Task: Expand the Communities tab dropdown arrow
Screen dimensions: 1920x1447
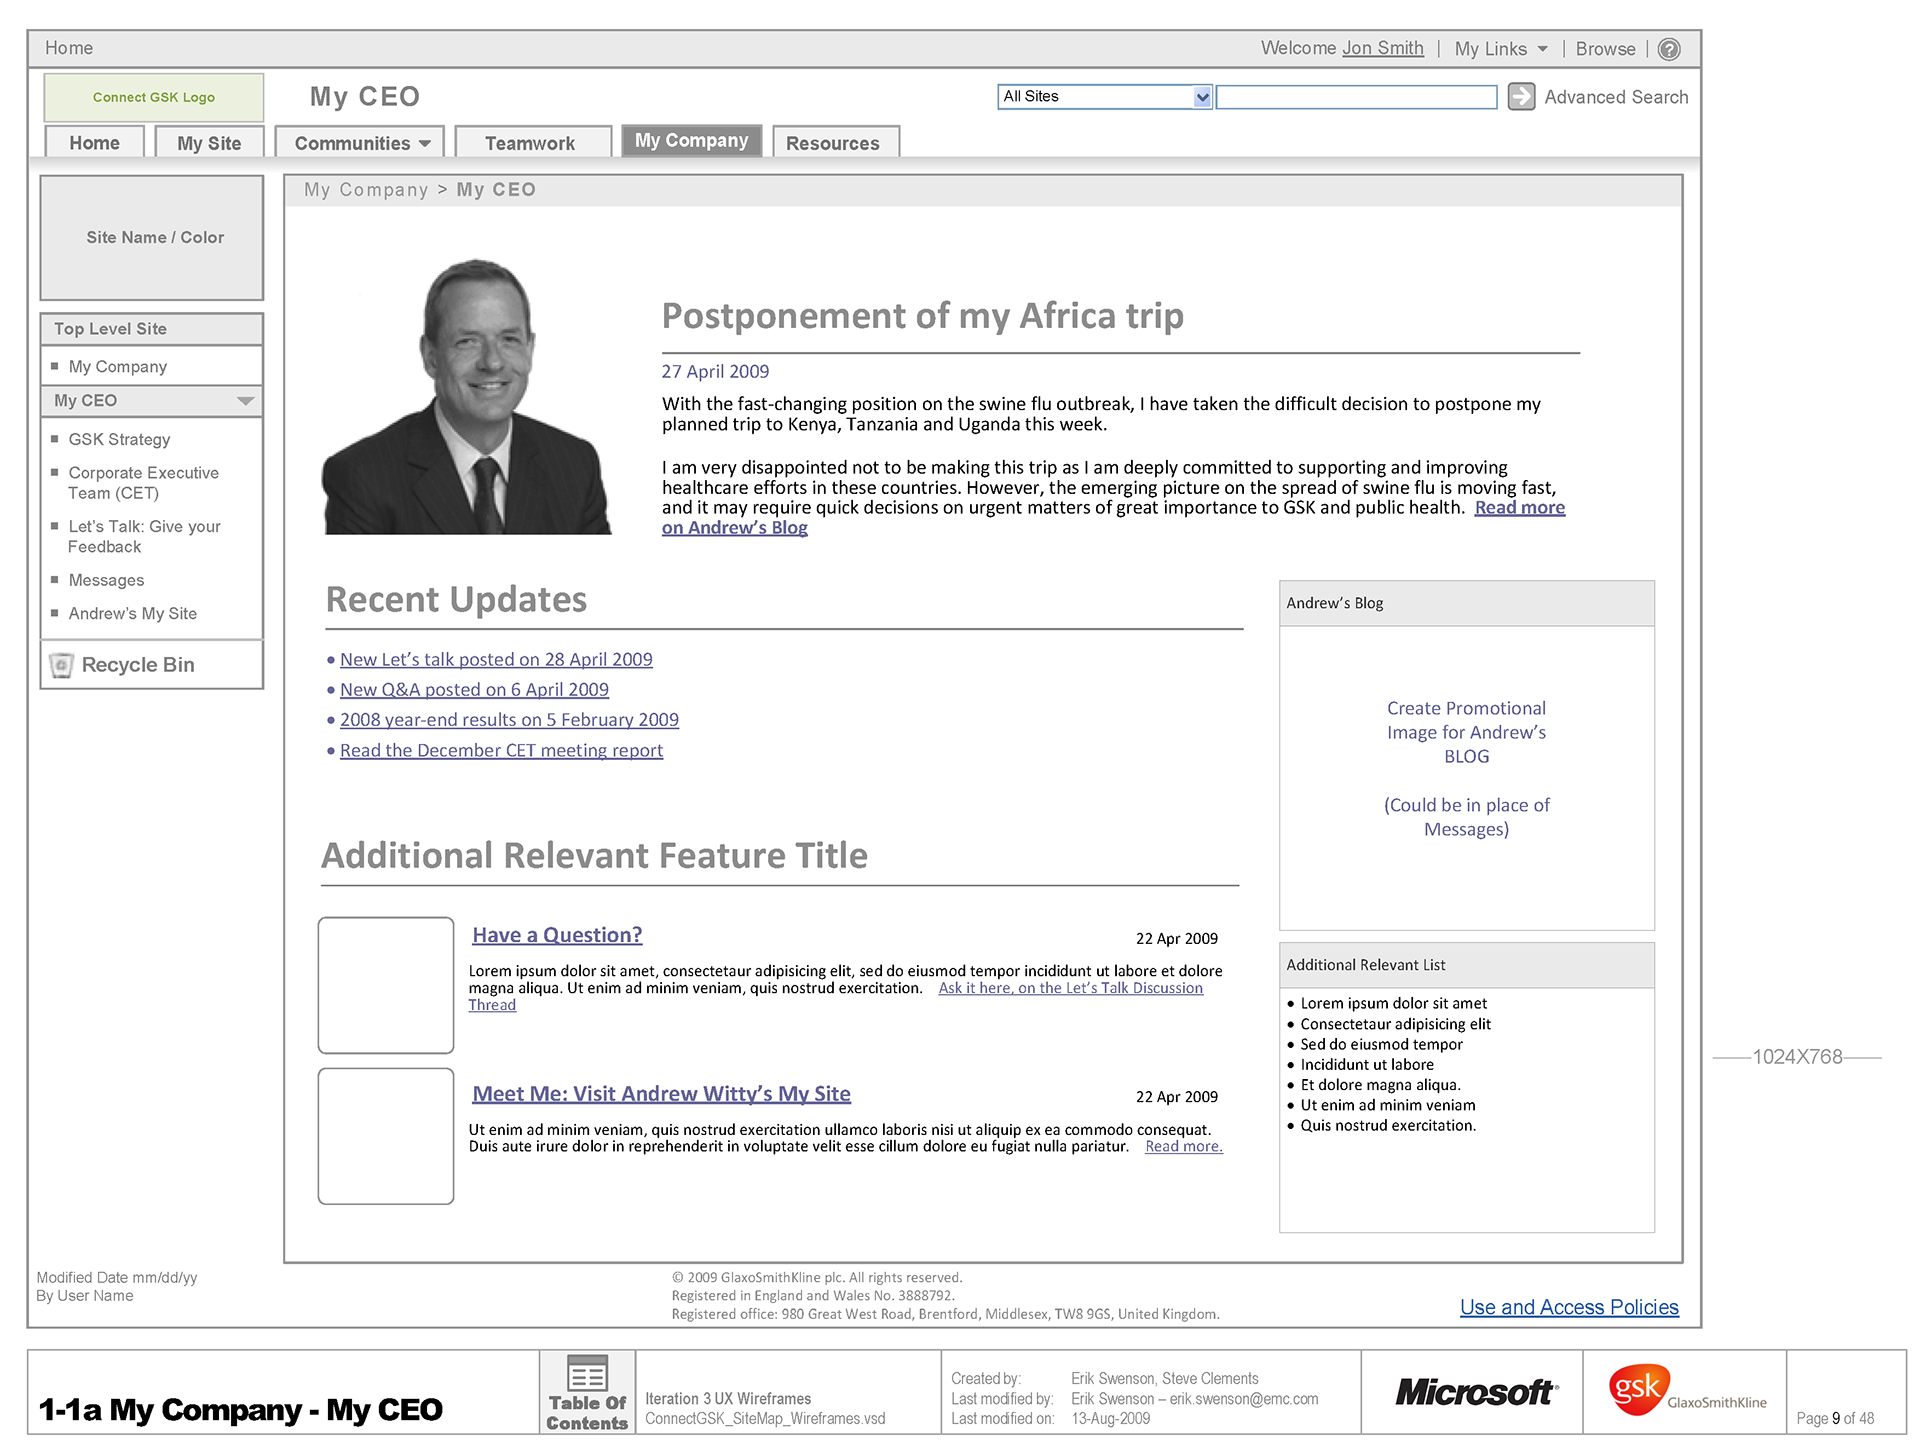Action: click(425, 144)
